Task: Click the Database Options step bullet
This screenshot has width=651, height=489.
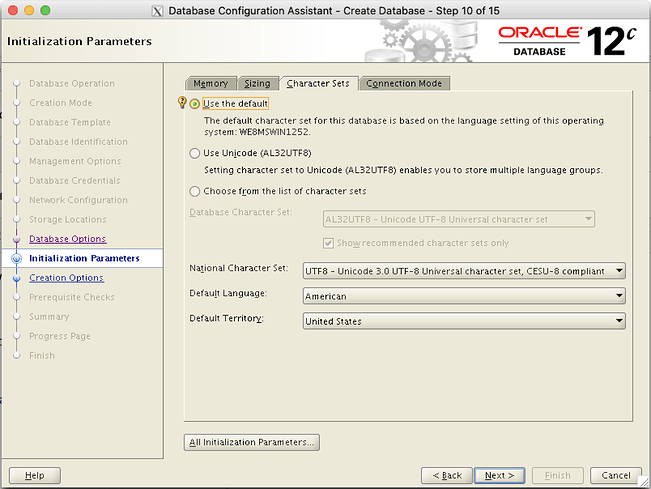Action: (x=17, y=239)
